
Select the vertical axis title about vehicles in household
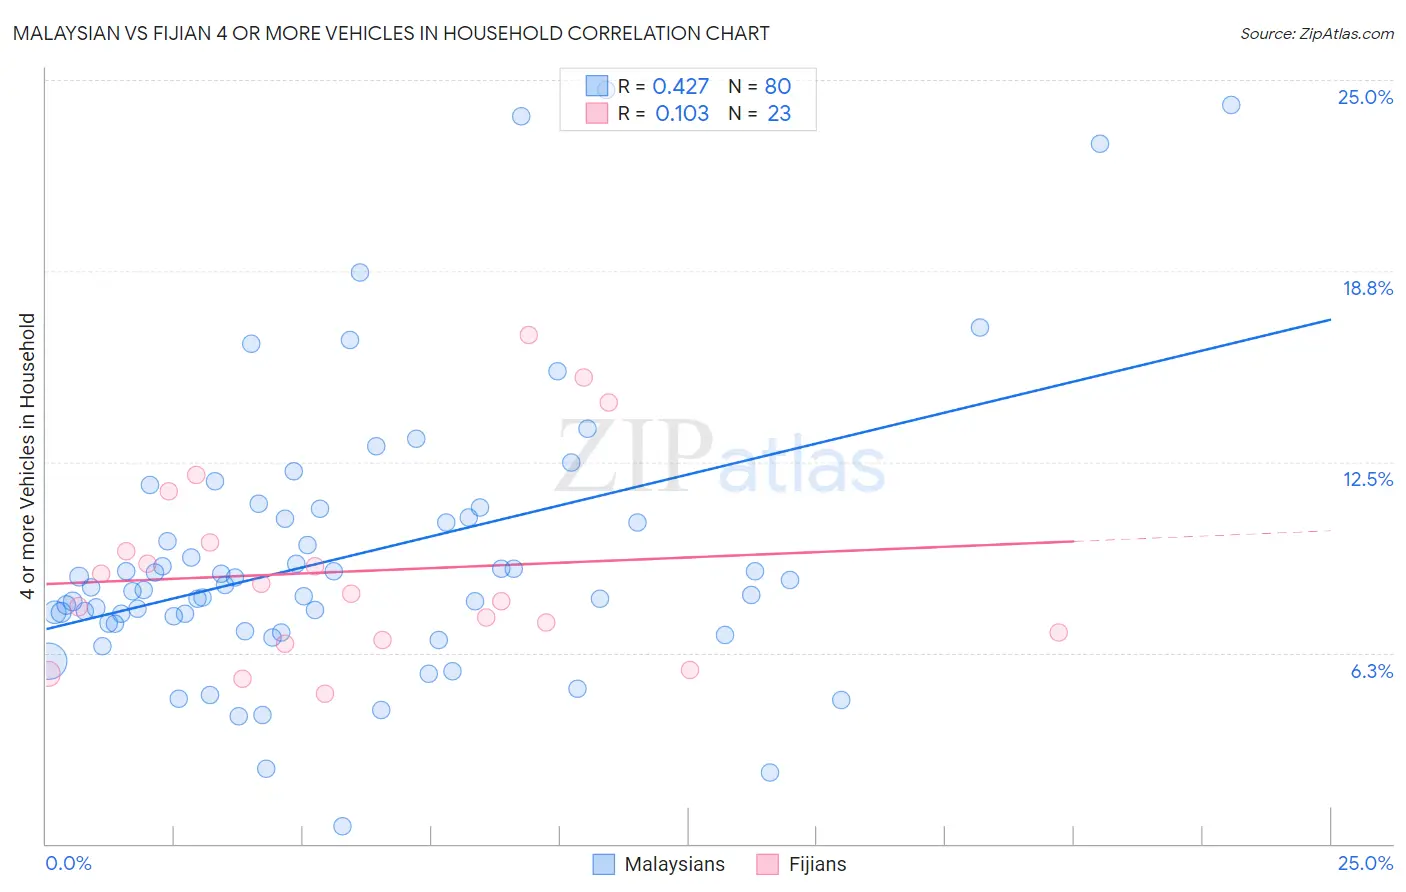[x=28, y=456]
